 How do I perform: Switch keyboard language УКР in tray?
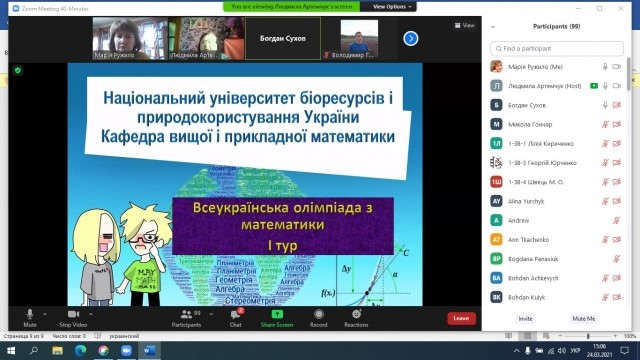pos(575,351)
